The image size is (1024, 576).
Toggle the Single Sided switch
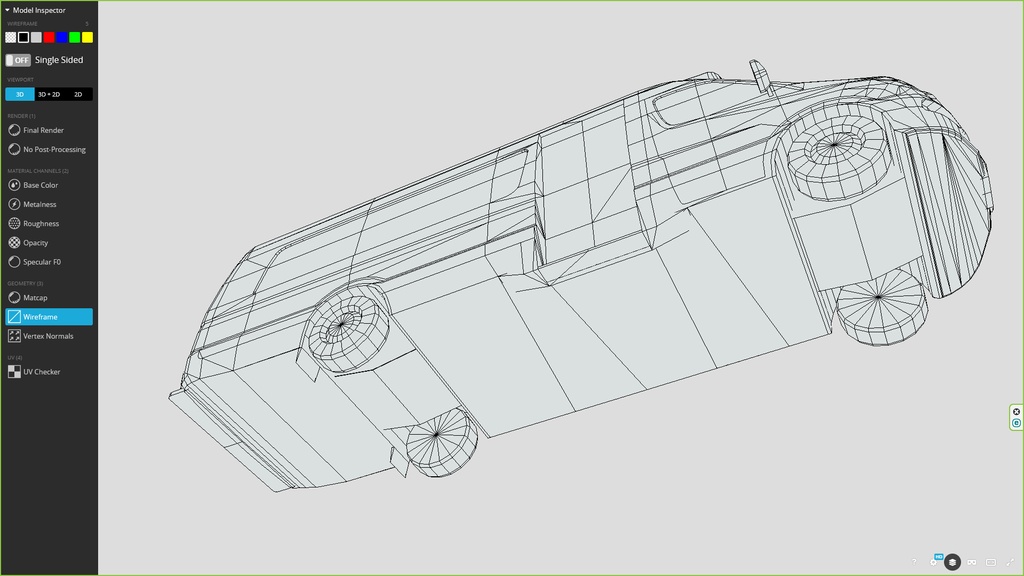tap(17, 60)
